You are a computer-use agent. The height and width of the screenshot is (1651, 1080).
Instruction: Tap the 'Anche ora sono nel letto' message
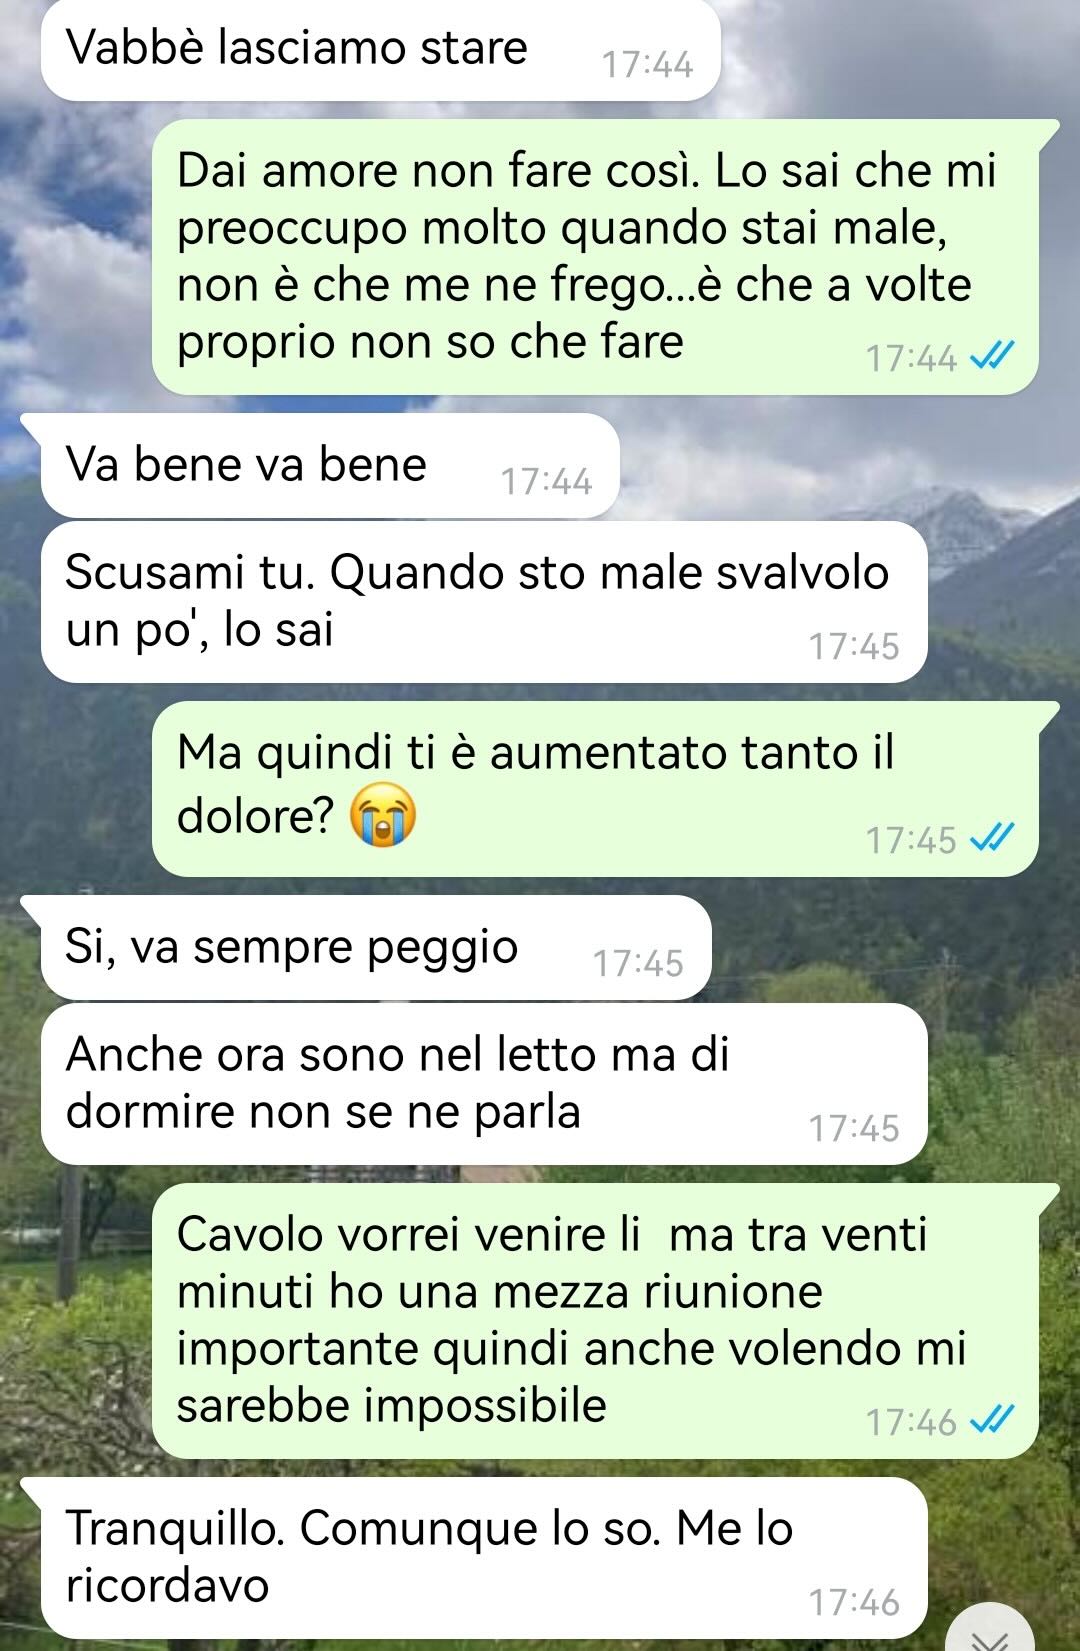(x=484, y=1084)
